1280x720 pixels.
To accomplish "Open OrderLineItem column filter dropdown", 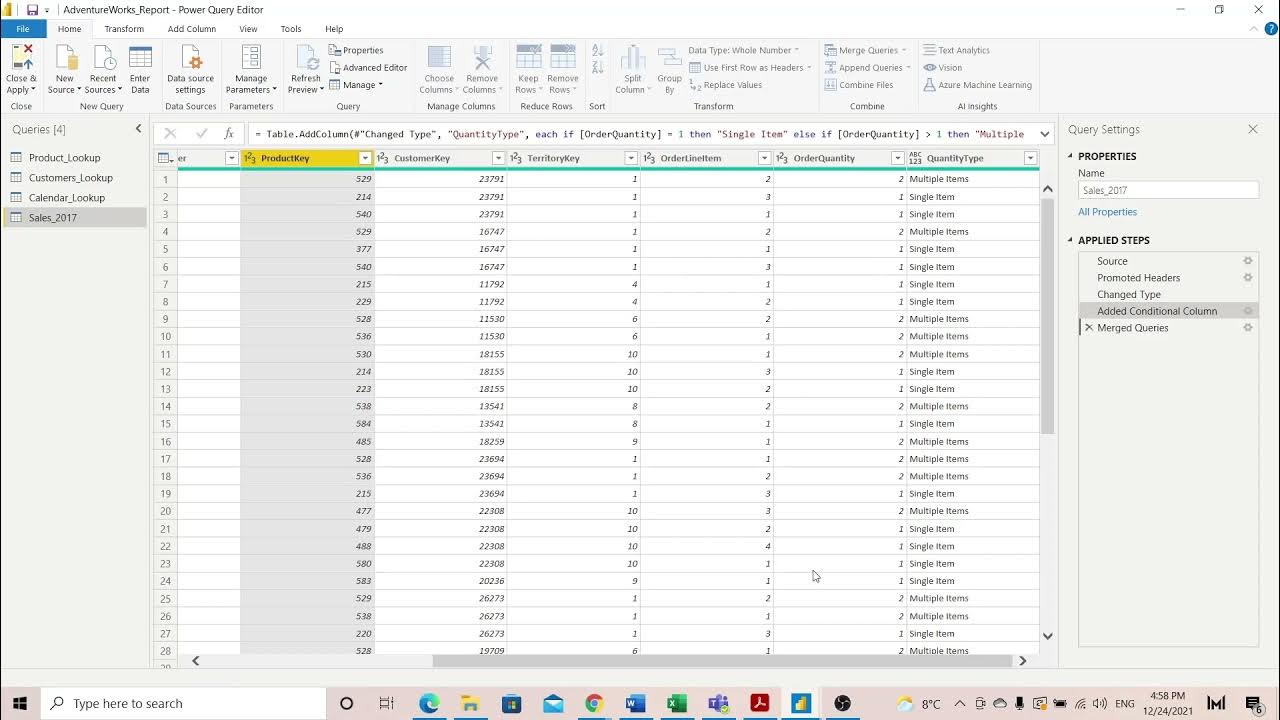I will (764, 158).
